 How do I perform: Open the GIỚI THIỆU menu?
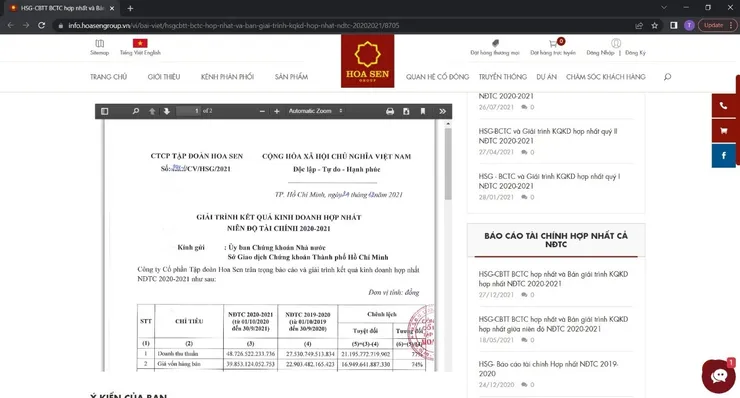(164, 77)
